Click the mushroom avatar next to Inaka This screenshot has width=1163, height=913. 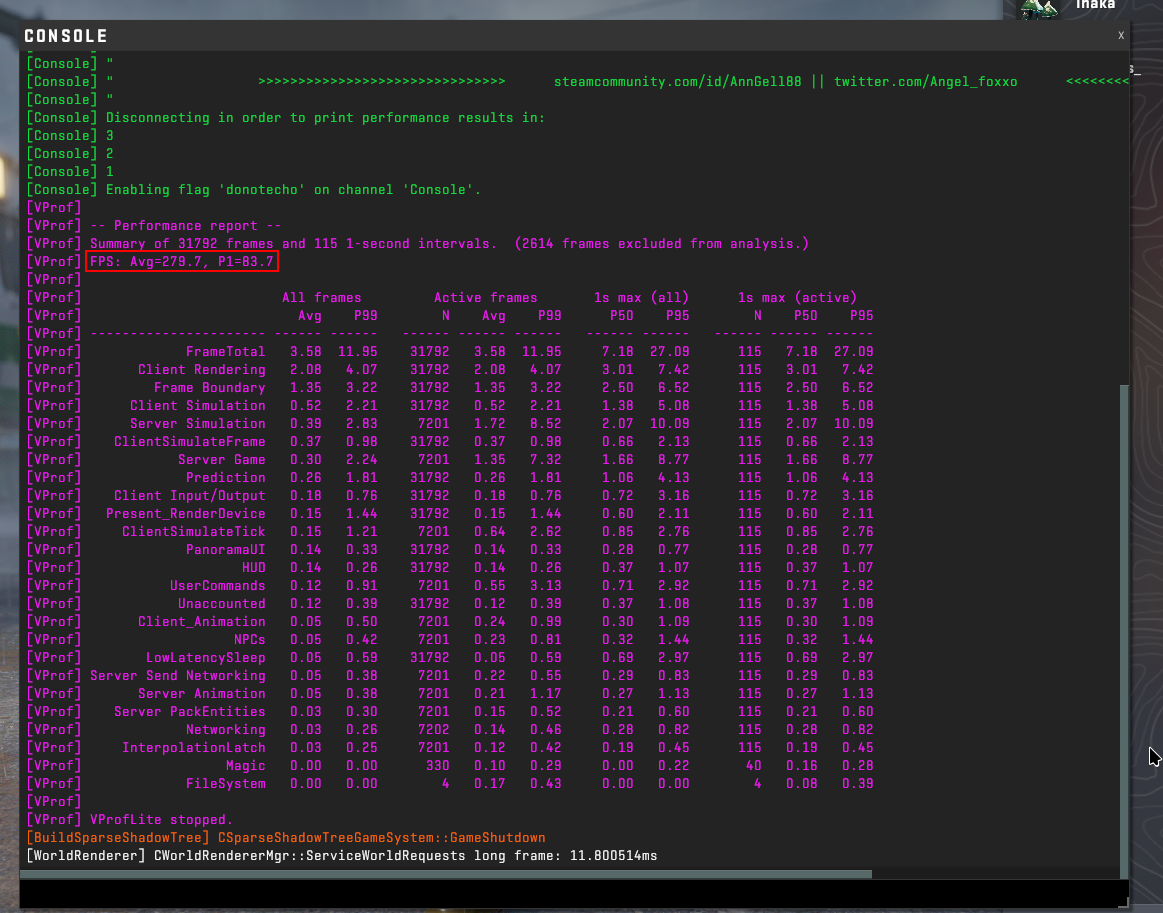pyautogui.click(x=1038, y=8)
